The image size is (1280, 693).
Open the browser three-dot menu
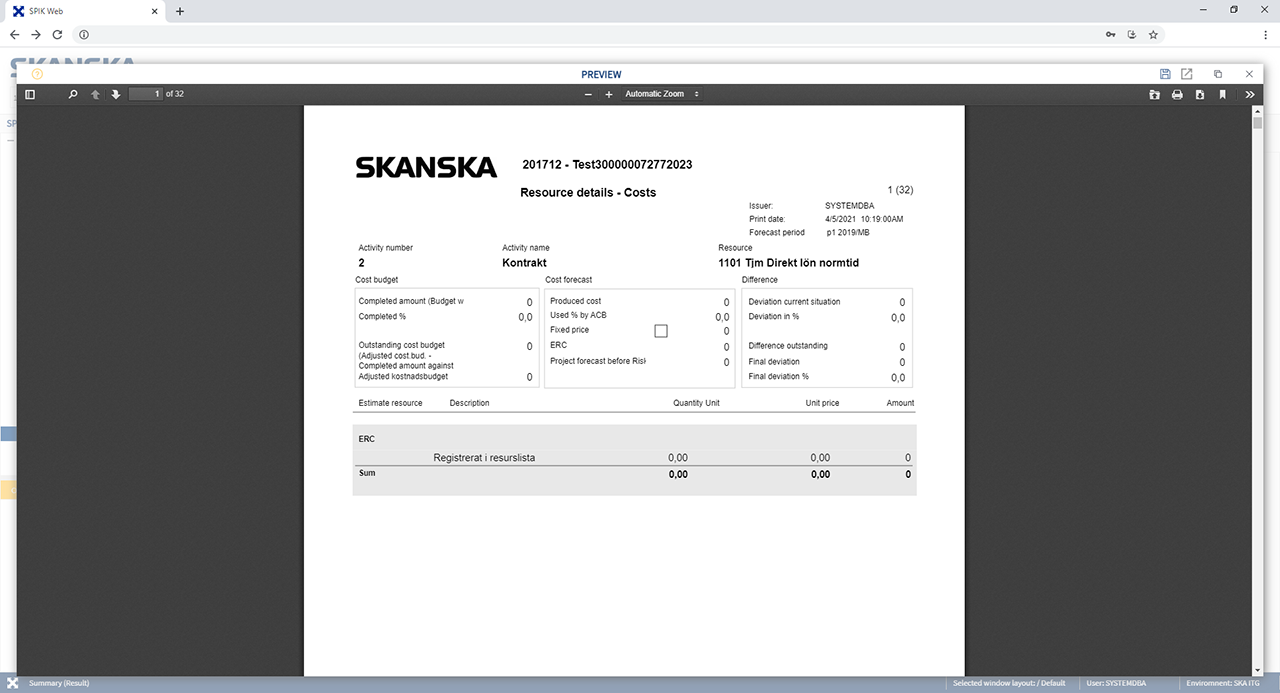pyautogui.click(x=1265, y=34)
